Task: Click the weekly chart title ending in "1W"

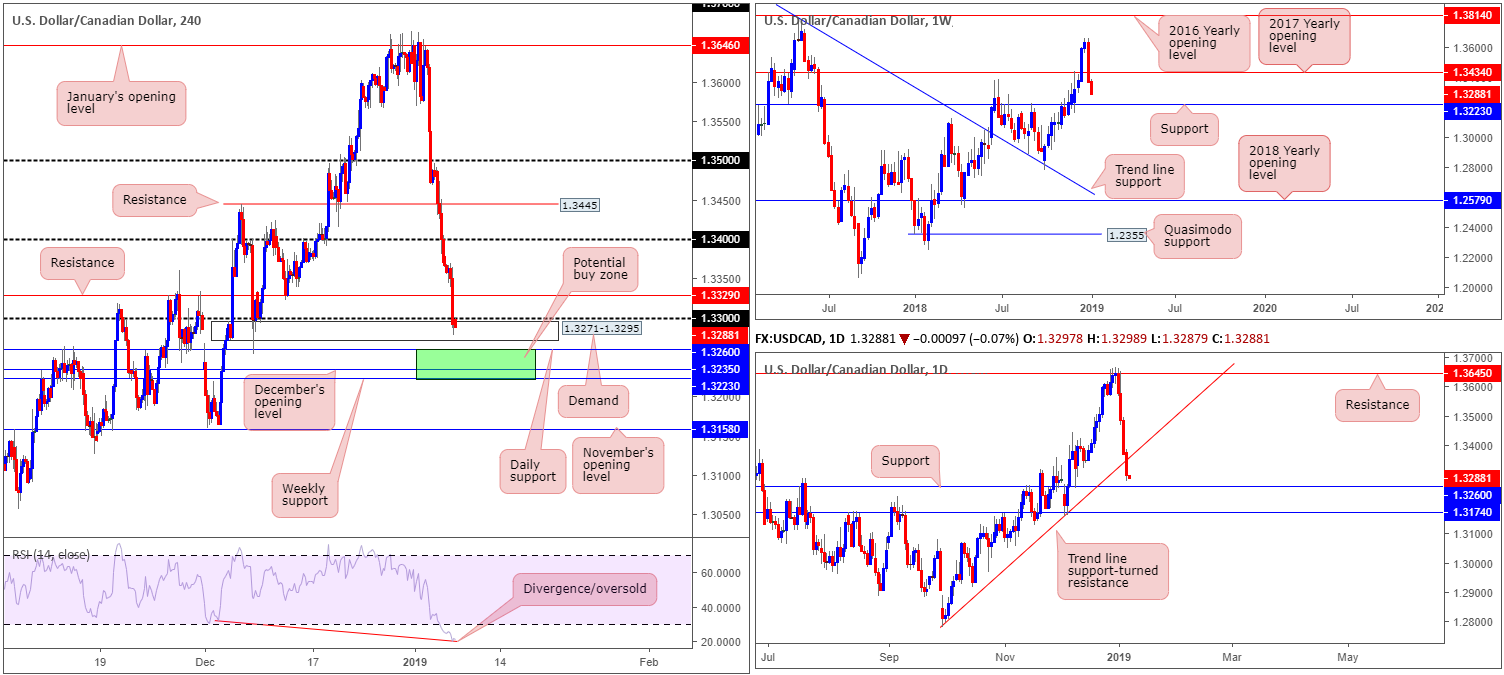Action: [x=858, y=20]
